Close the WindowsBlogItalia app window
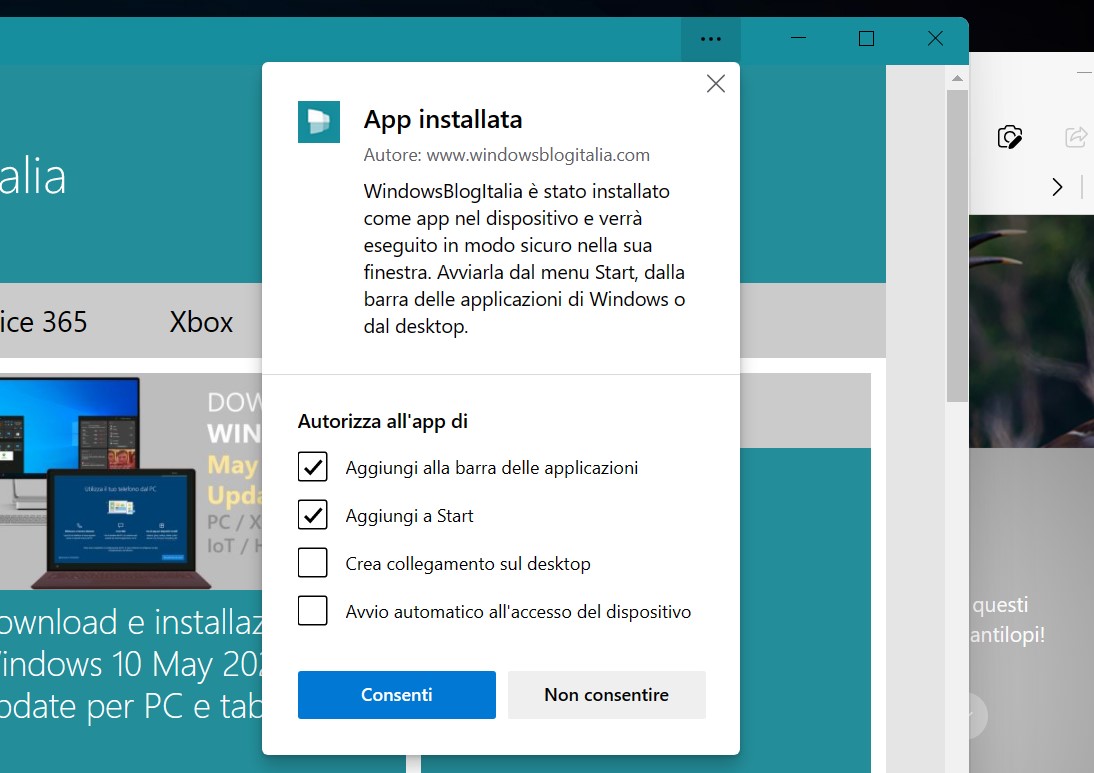The height and width of the screenshot is (773, 1094). (935, 38)
